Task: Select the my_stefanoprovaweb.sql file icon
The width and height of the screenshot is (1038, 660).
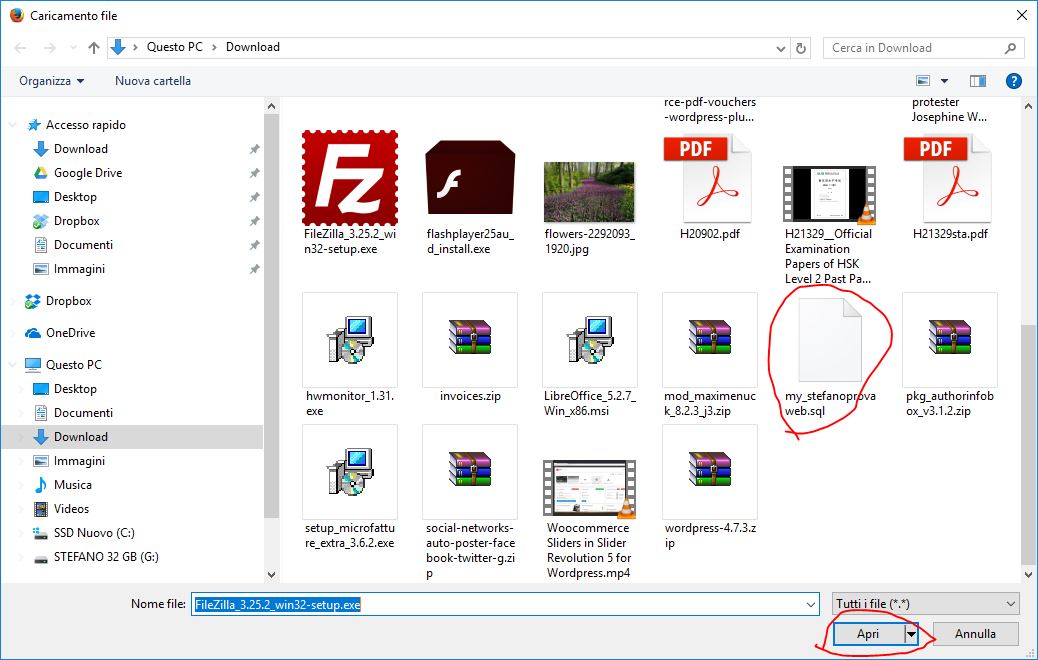Action: [829, 340]
